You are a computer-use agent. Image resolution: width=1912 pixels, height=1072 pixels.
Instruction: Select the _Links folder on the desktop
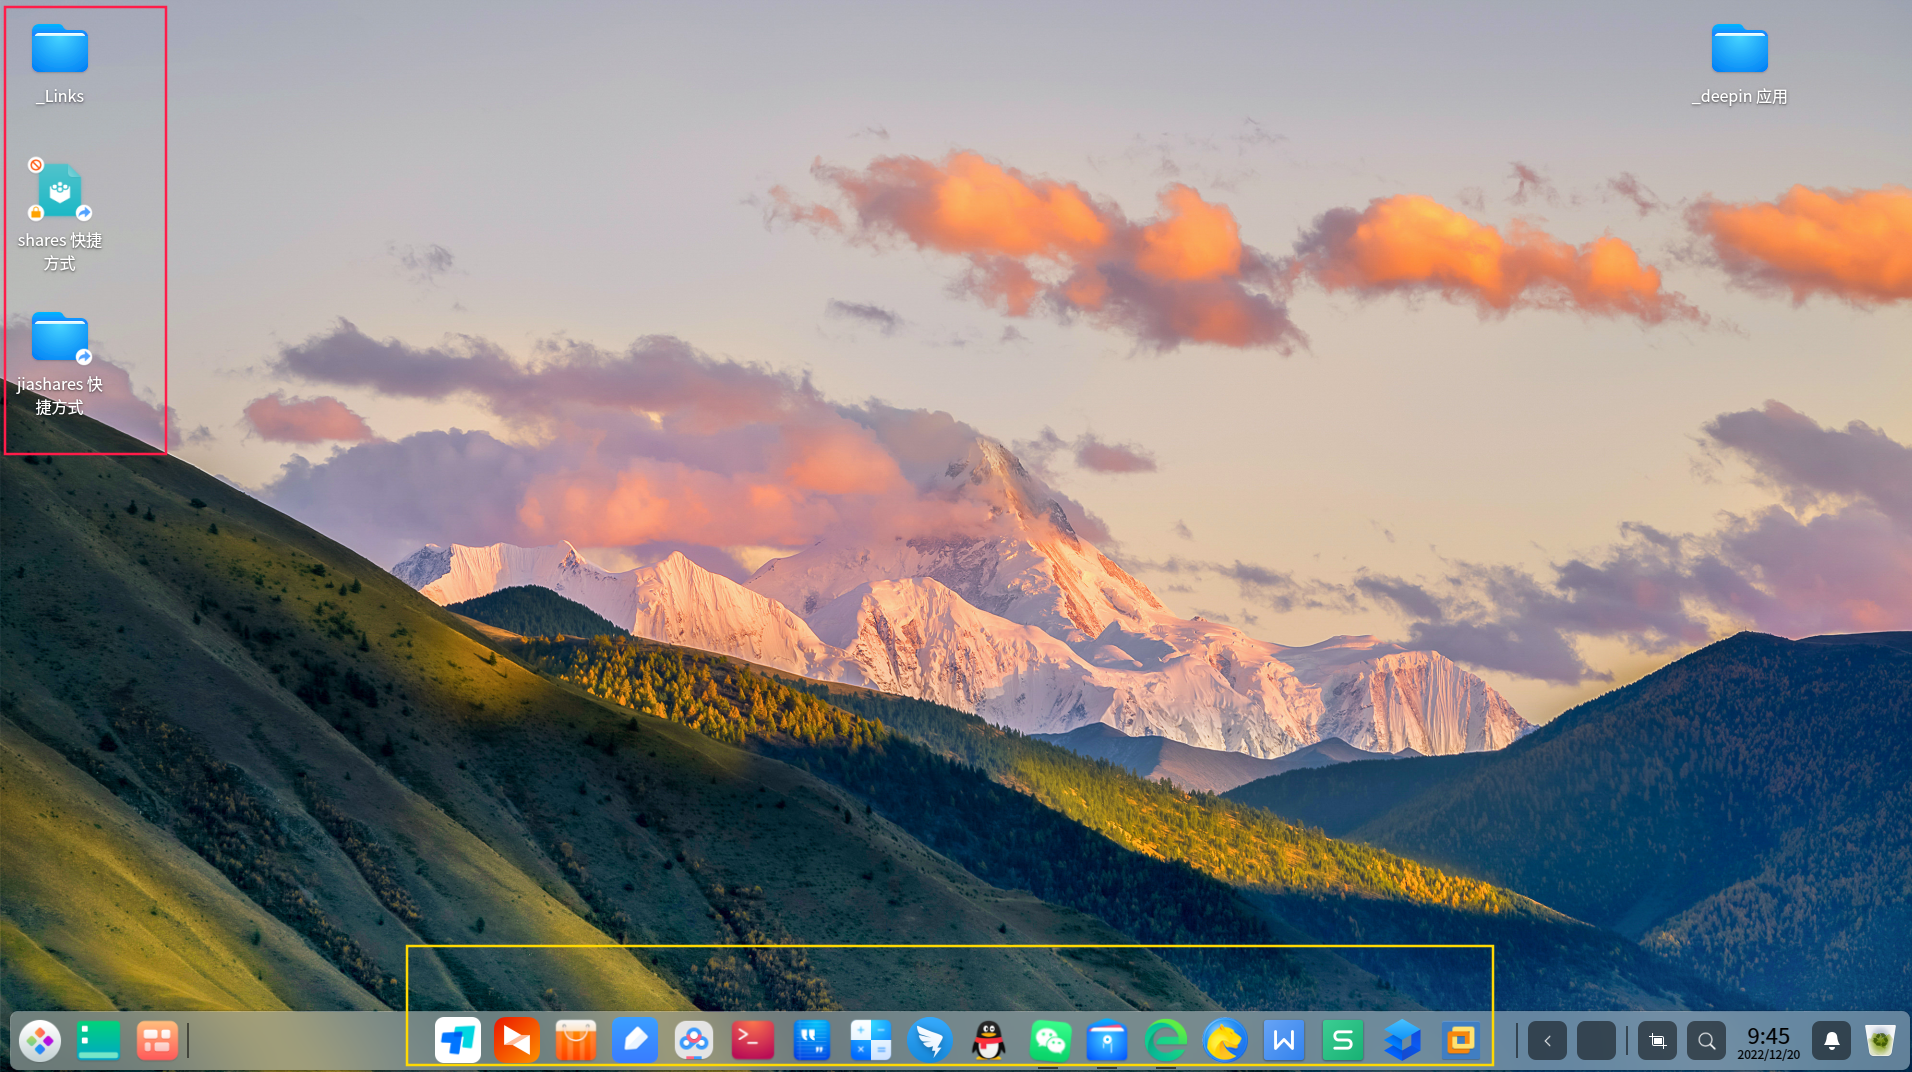[60, 64]
